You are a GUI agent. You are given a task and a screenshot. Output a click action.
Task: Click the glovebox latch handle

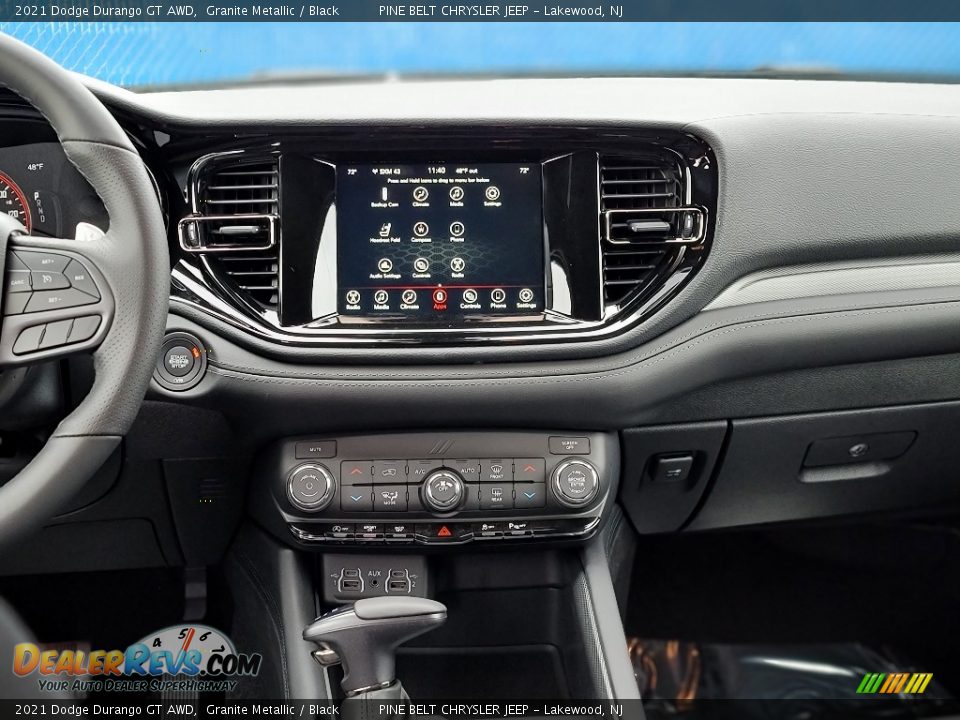(x=858, y=450)
